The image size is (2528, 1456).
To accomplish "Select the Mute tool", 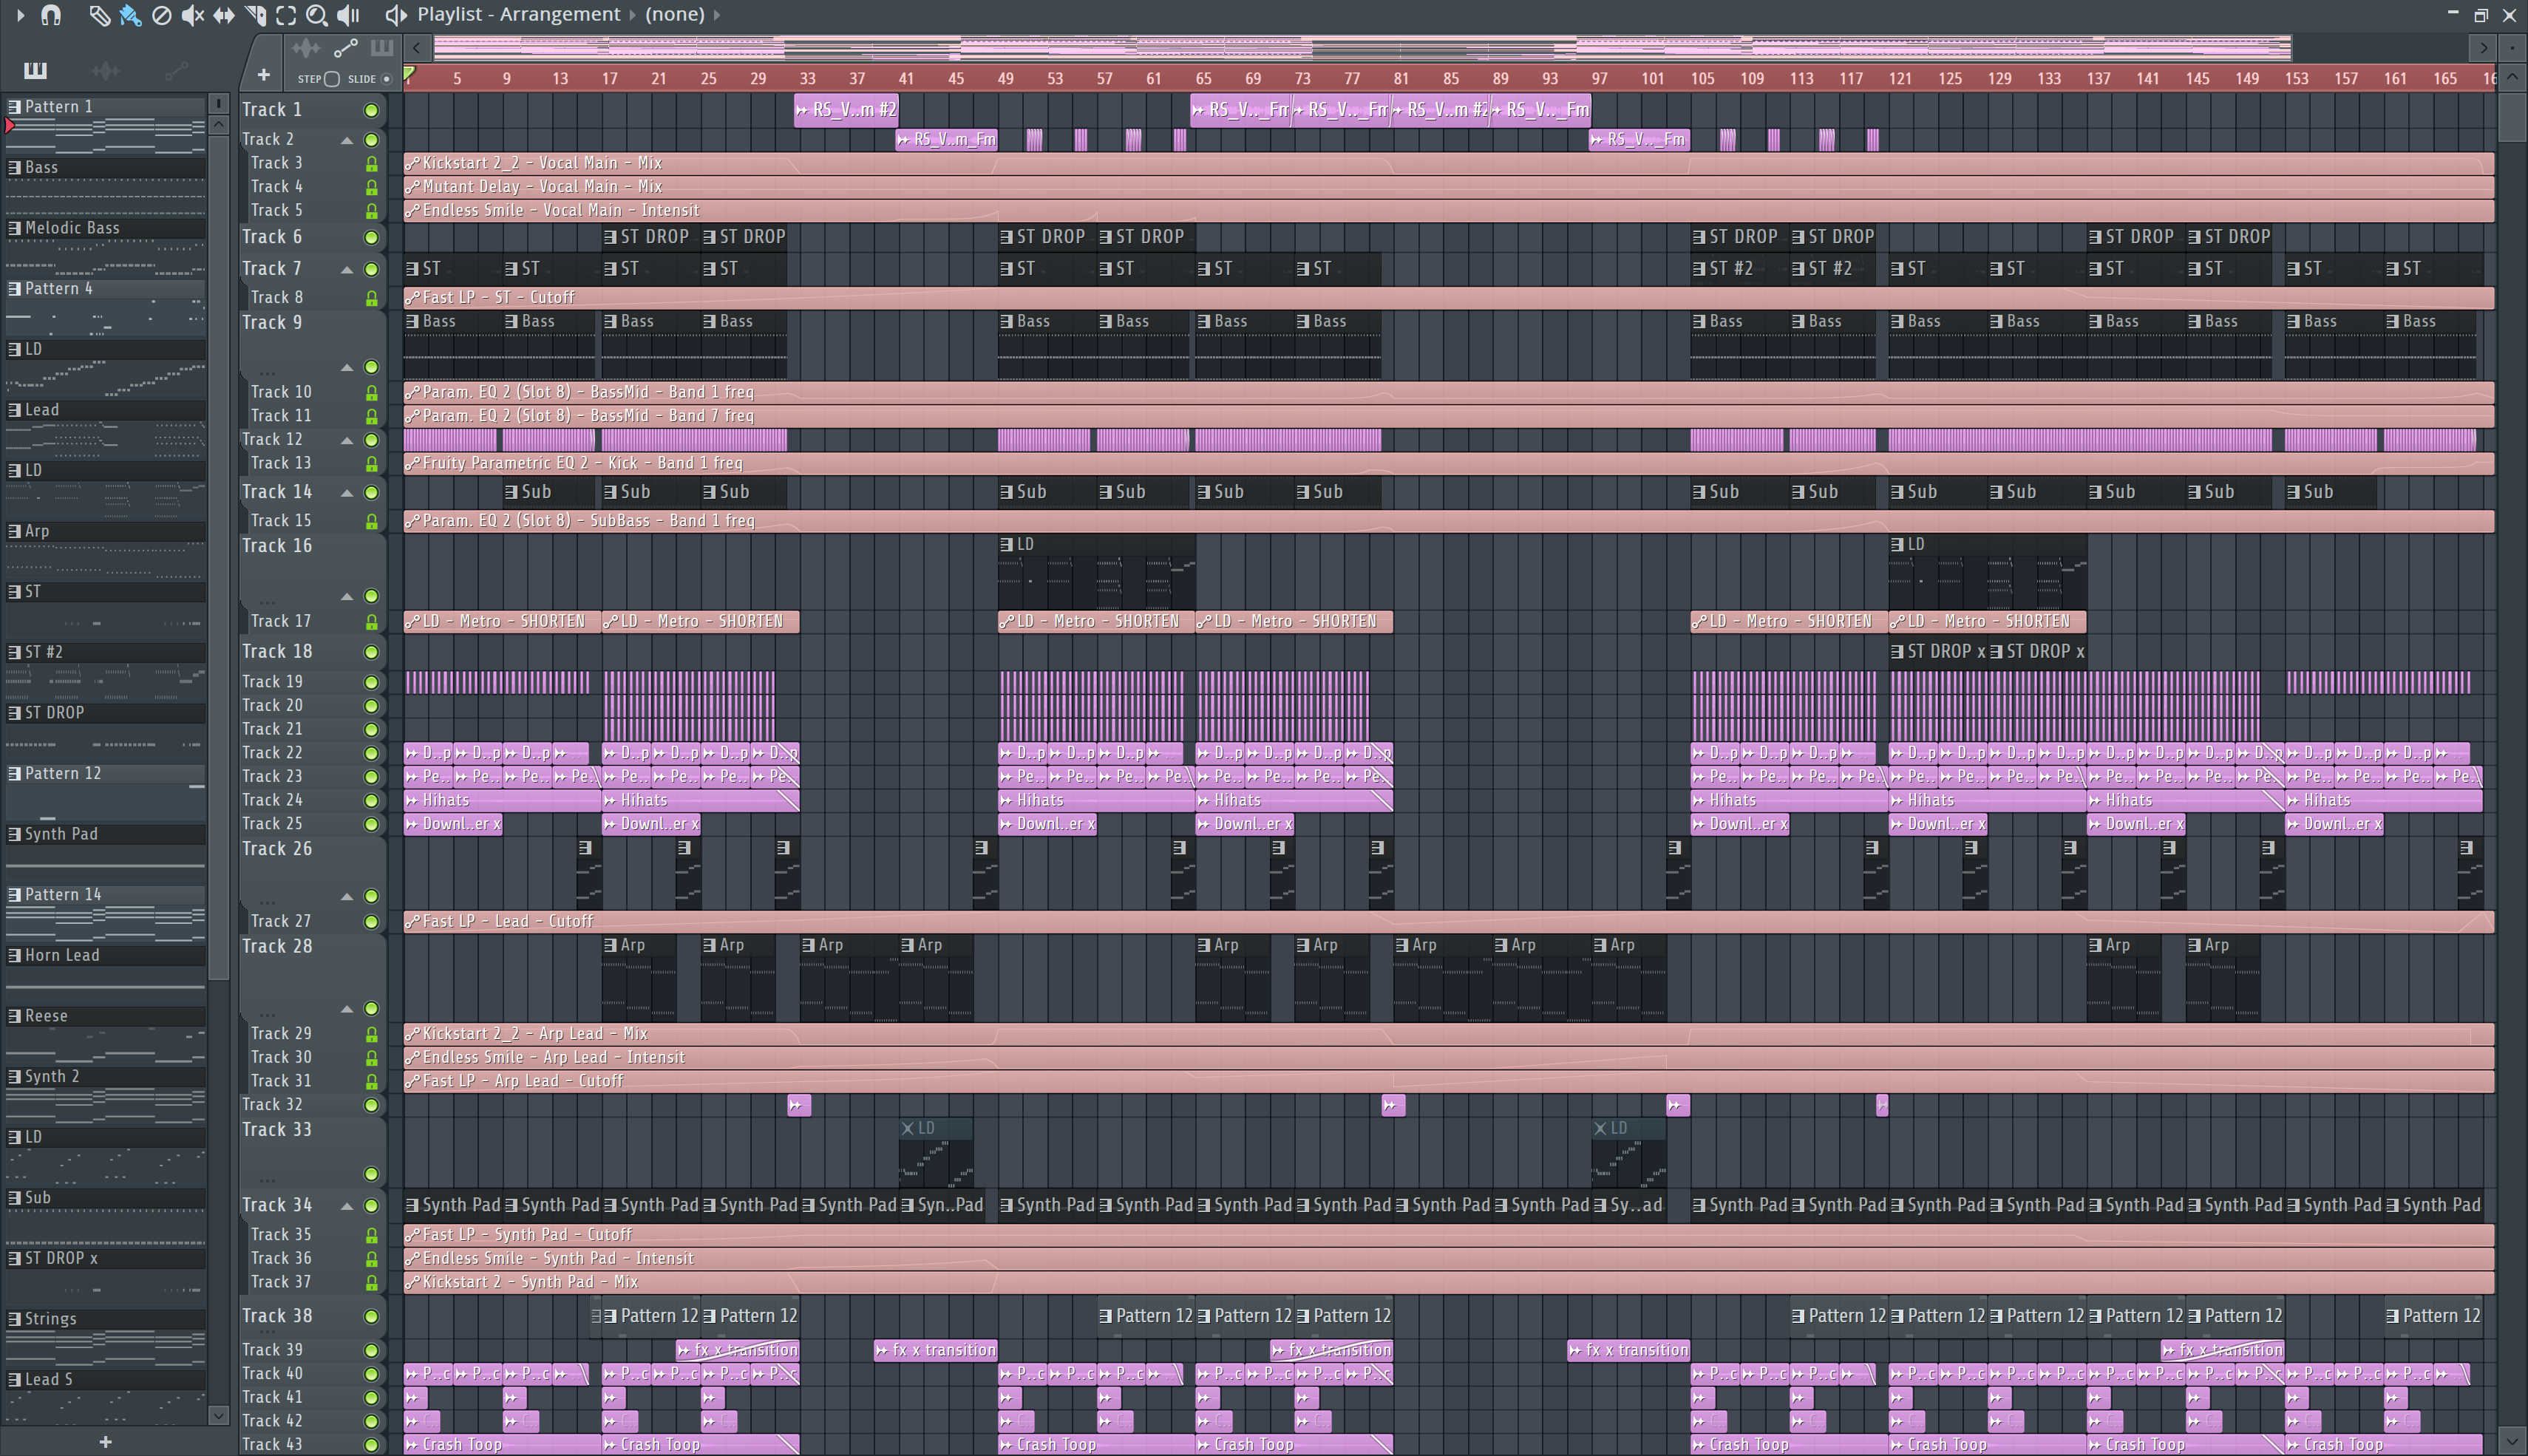I will tap(192, 15).
